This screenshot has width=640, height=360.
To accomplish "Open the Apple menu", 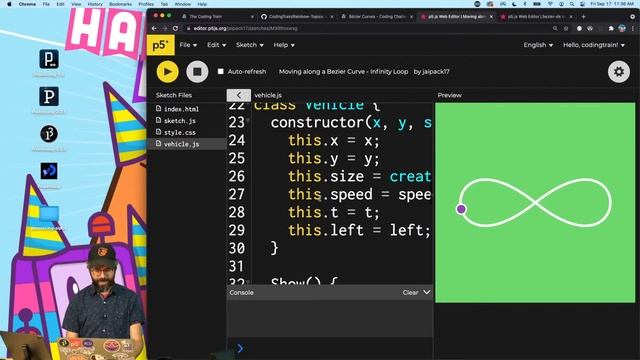I will 9,4.
